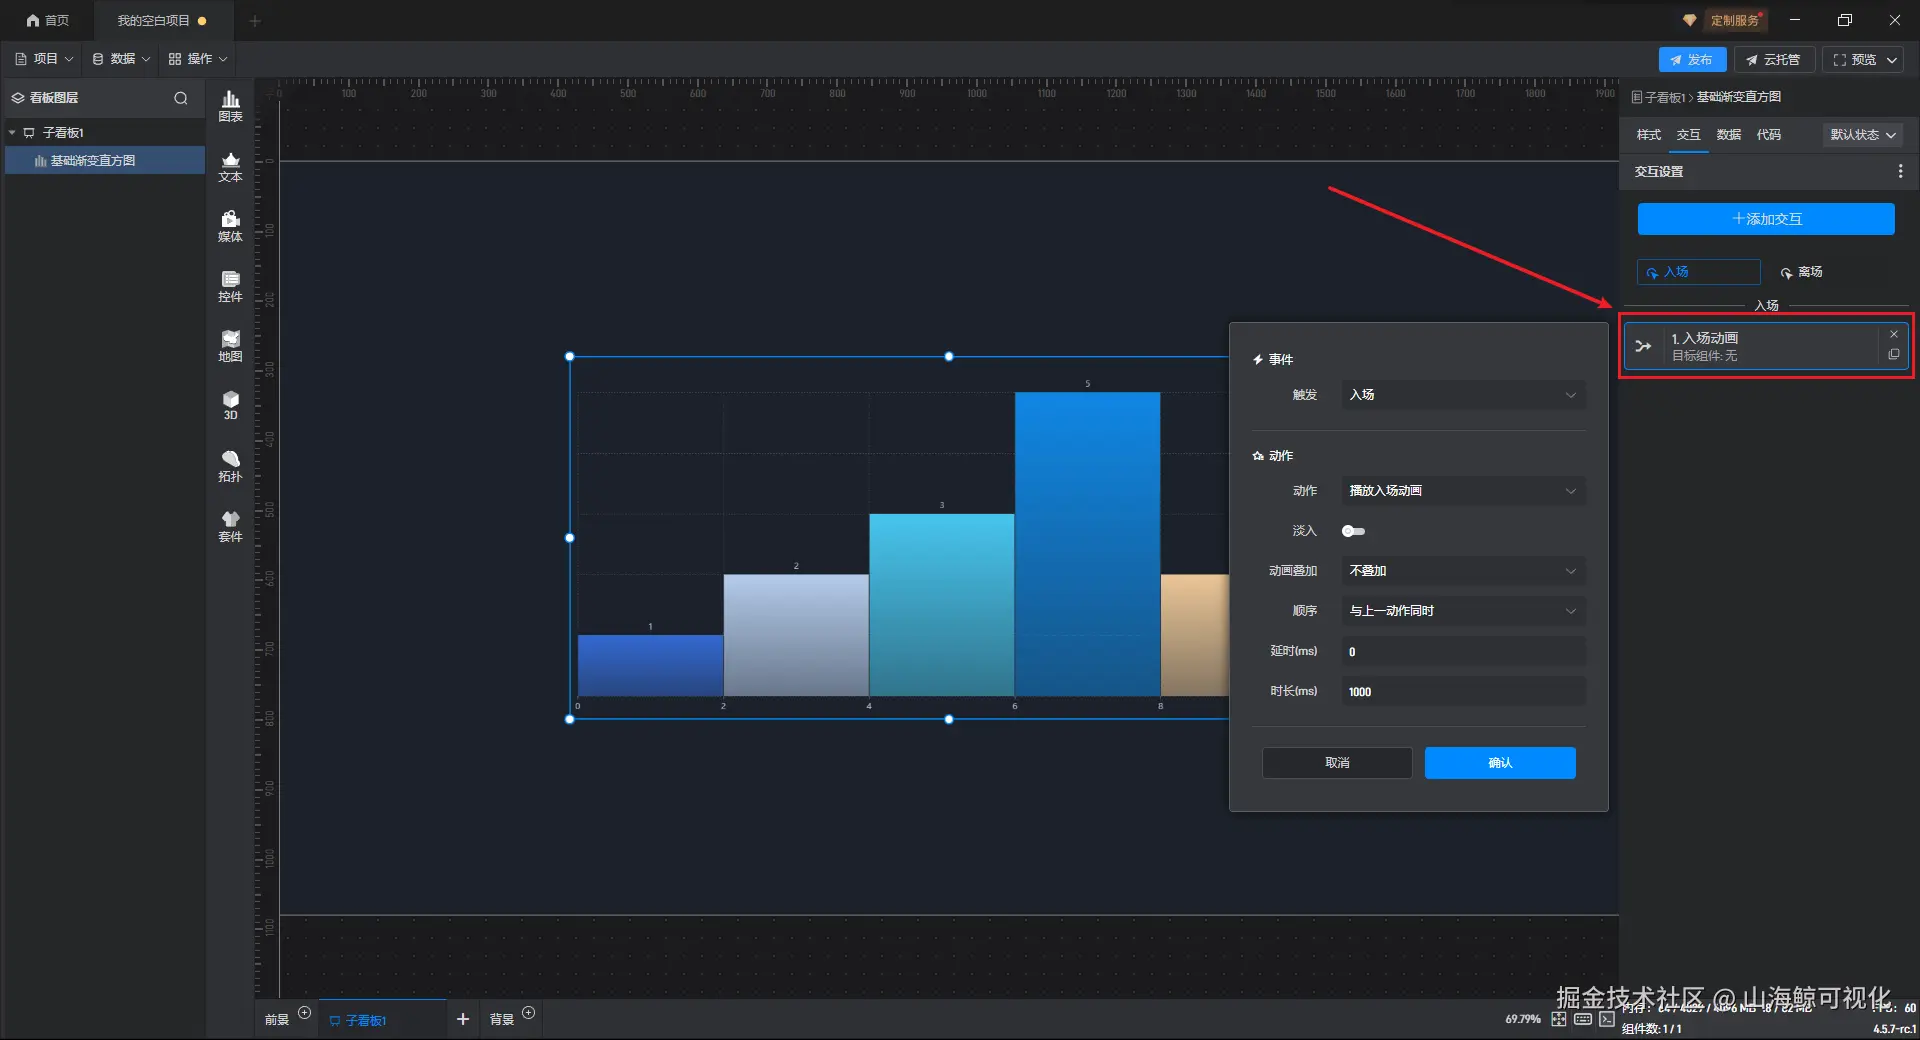The image size is (1920, 1040).
Task: Click the 云托管 cloud hosting button
Action: pyautogui.click(x=1774, y=60)
